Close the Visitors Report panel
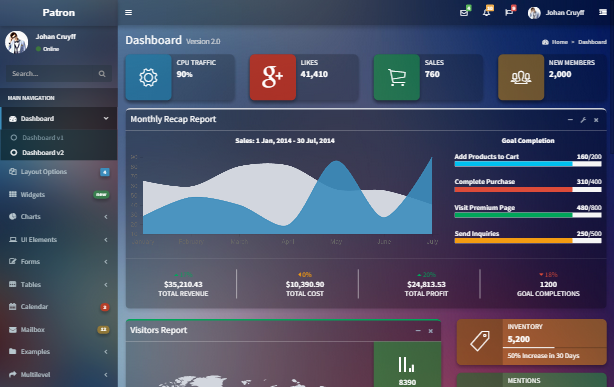The height and width of the screenshot is (387, 614). [x=431, y=331]
